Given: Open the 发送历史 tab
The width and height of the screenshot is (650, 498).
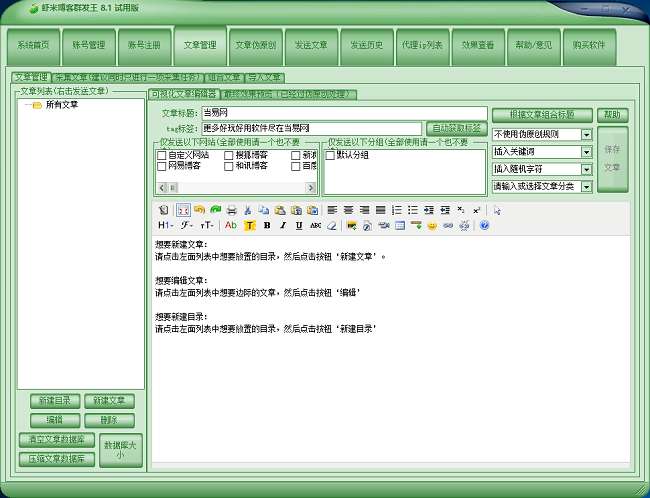Looking at the screenshot, I should [366, 46].
